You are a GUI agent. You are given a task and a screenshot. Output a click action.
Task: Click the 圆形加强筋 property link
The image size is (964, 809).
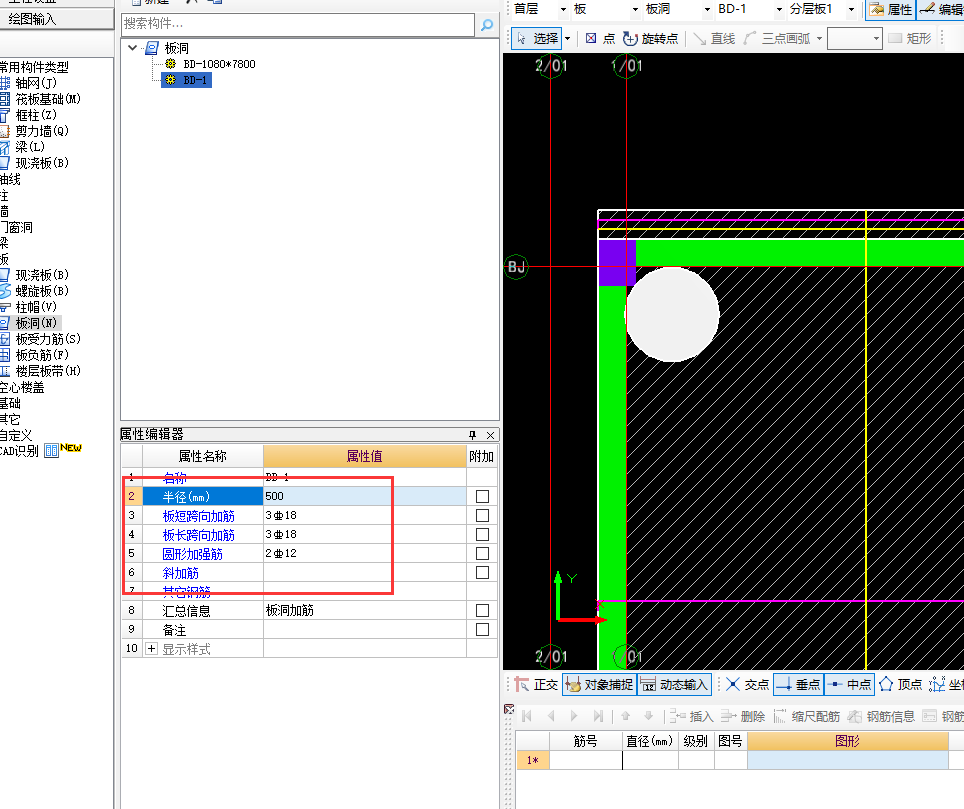(192, 554)
